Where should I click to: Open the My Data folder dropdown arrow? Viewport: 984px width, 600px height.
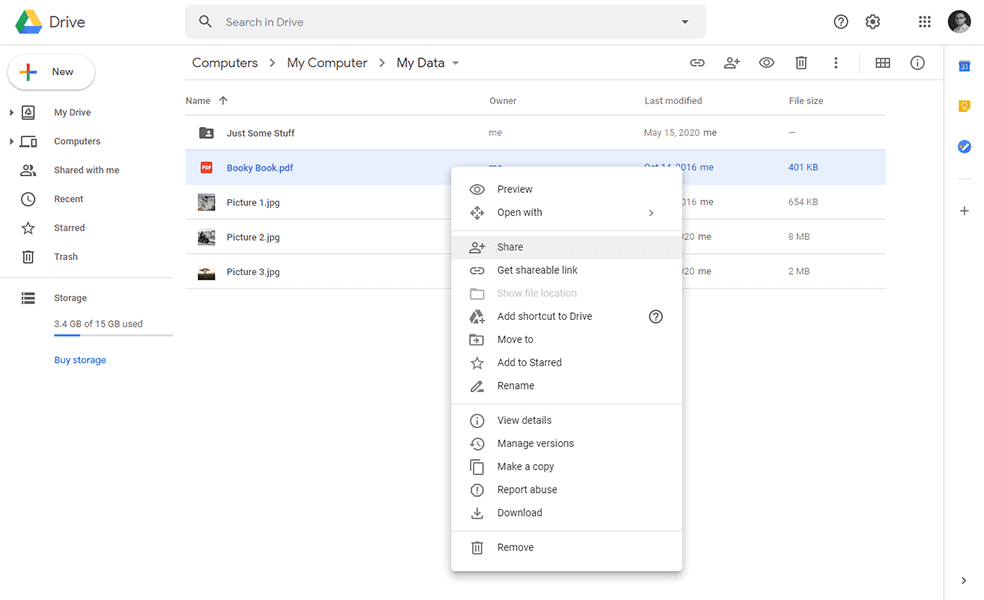click(456, 63)
